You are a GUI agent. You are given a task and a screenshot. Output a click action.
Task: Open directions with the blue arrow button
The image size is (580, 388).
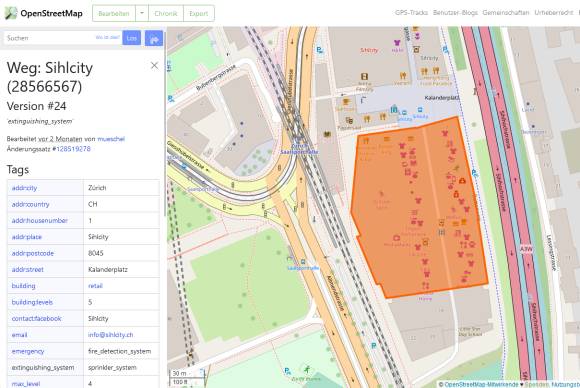pyautogui.click(x=154, y=38)
